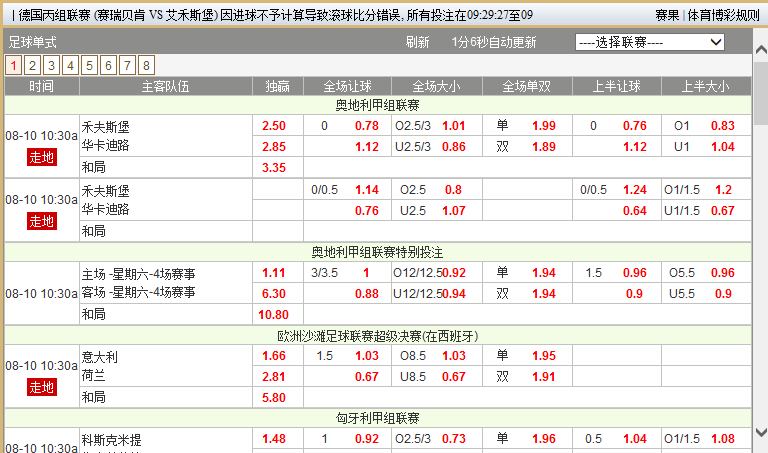Image resolution: width=768 pixels, height=453 pixels.
Task: Select U1/1.5 odds 0.67
Action: pyautogui.click(x=723, y=211)
